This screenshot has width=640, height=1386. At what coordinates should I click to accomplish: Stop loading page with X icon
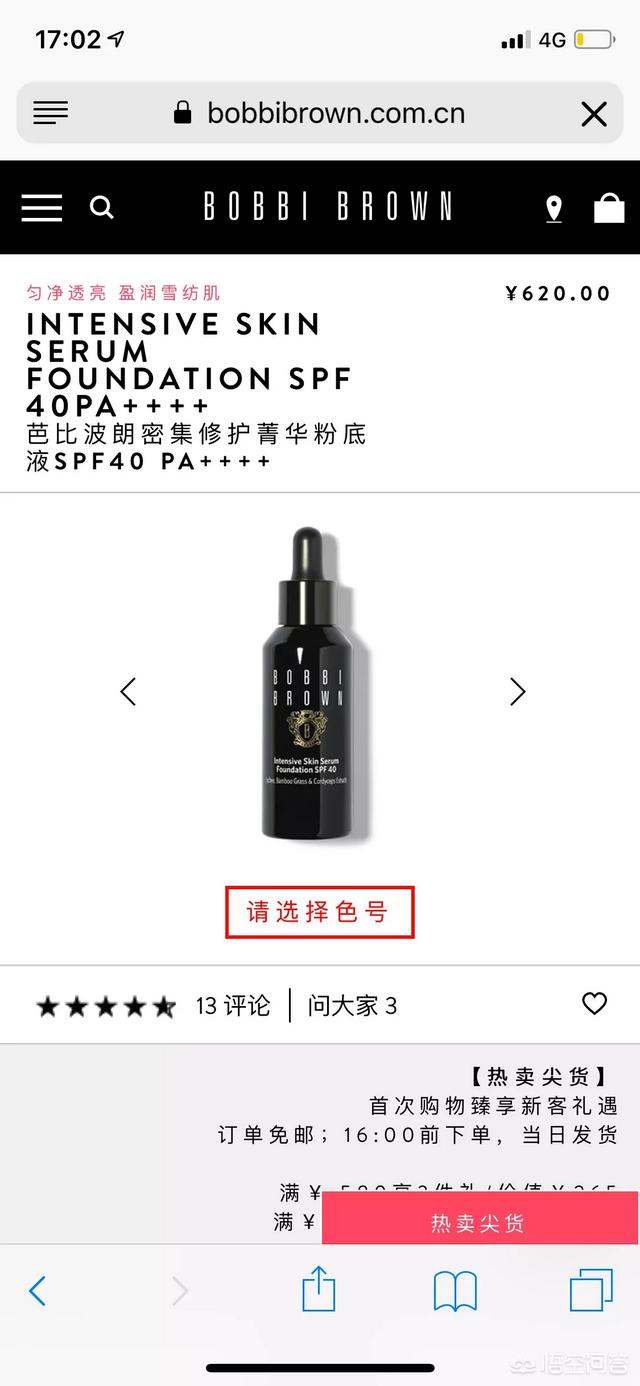click(594, 114)
